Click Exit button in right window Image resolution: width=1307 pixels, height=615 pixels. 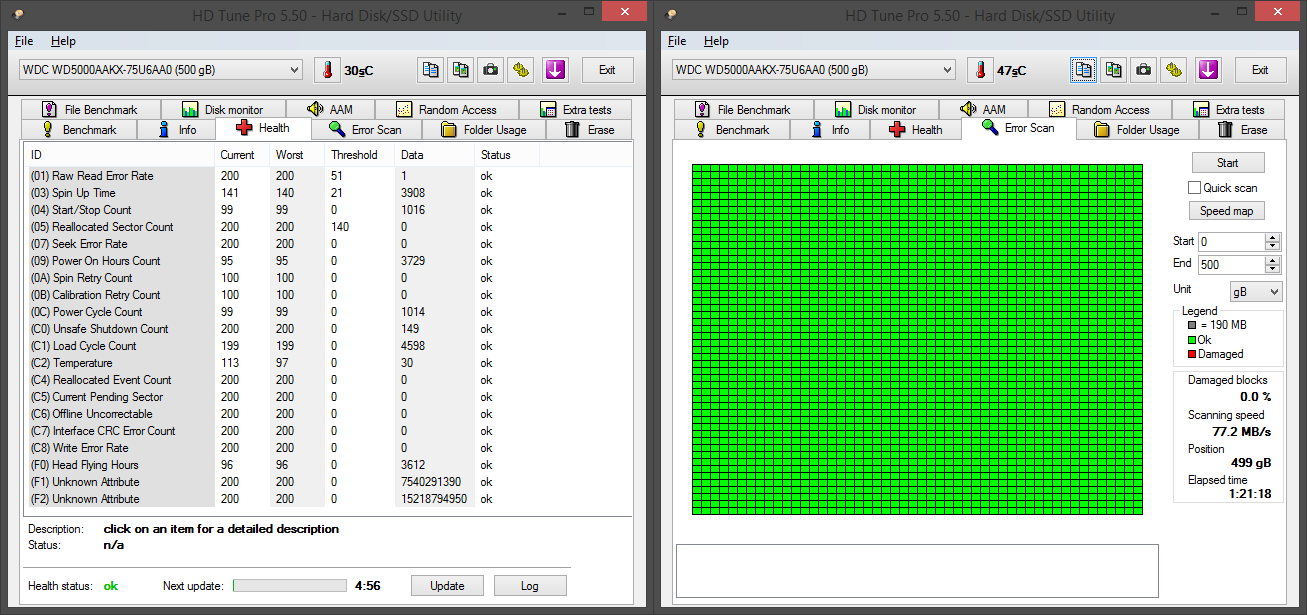coord(1260,70)
